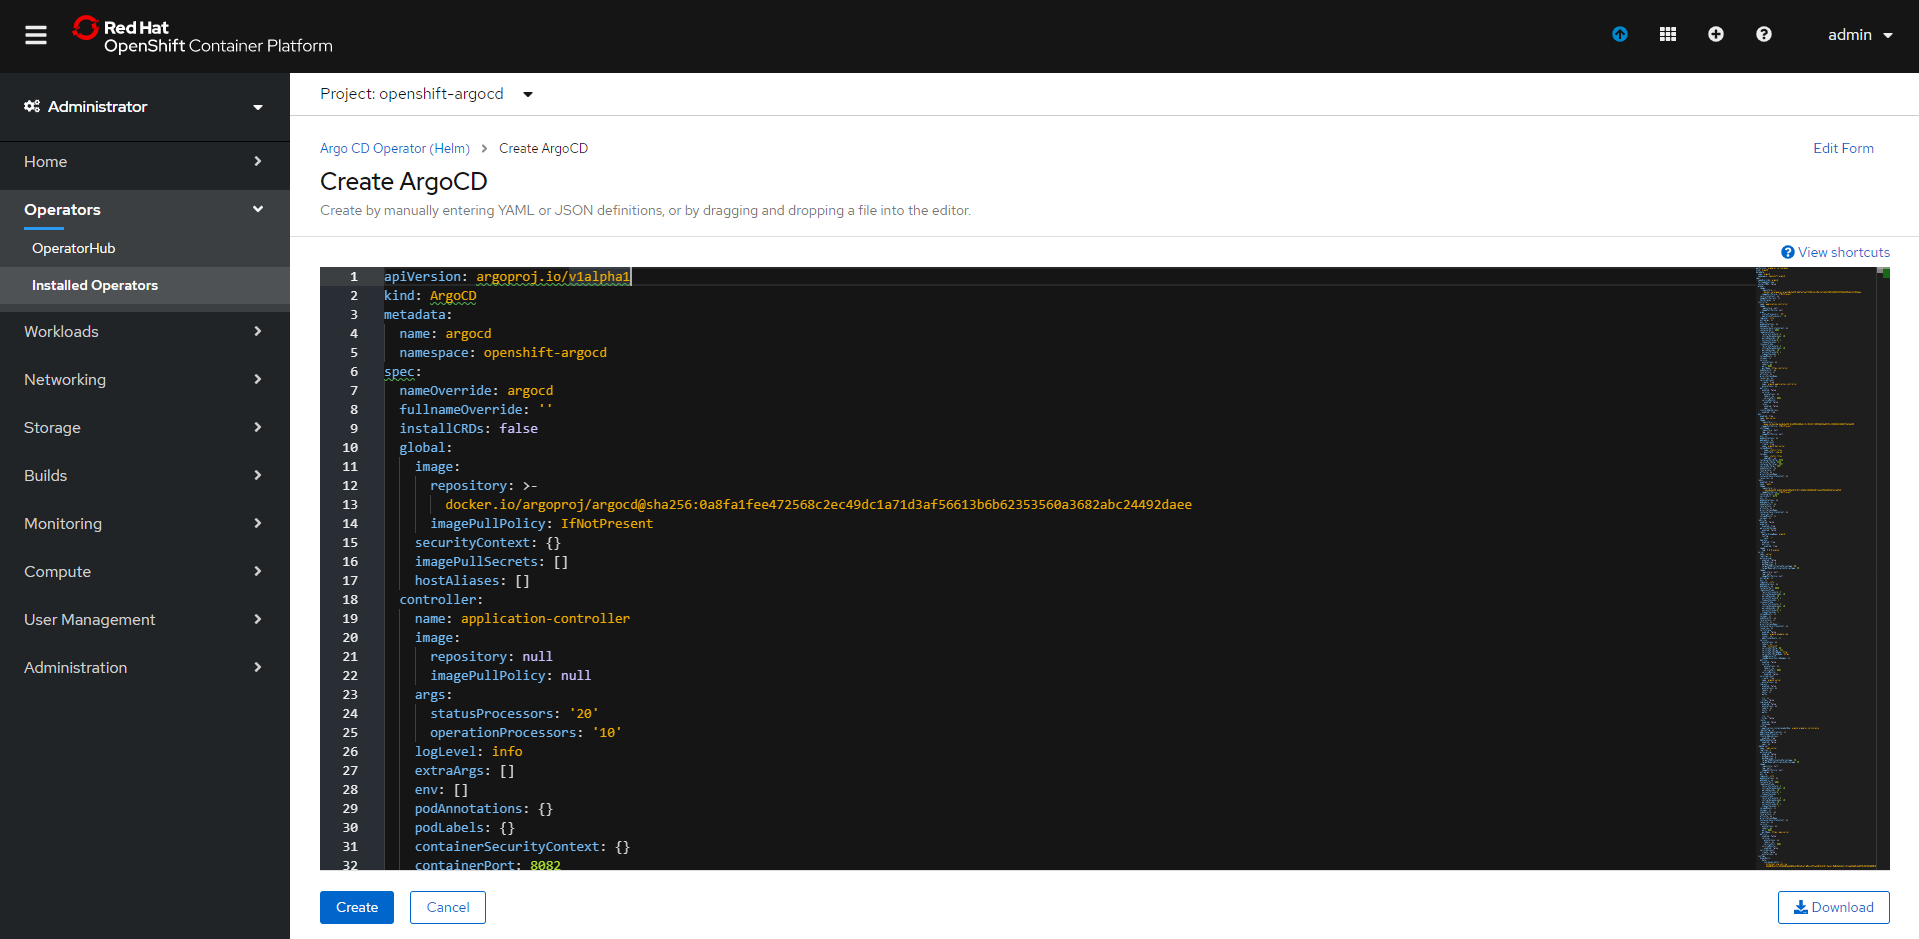Click the blue cluster update arrow icon
This screenshot has width=1919, height=939.
(1620, 34)
